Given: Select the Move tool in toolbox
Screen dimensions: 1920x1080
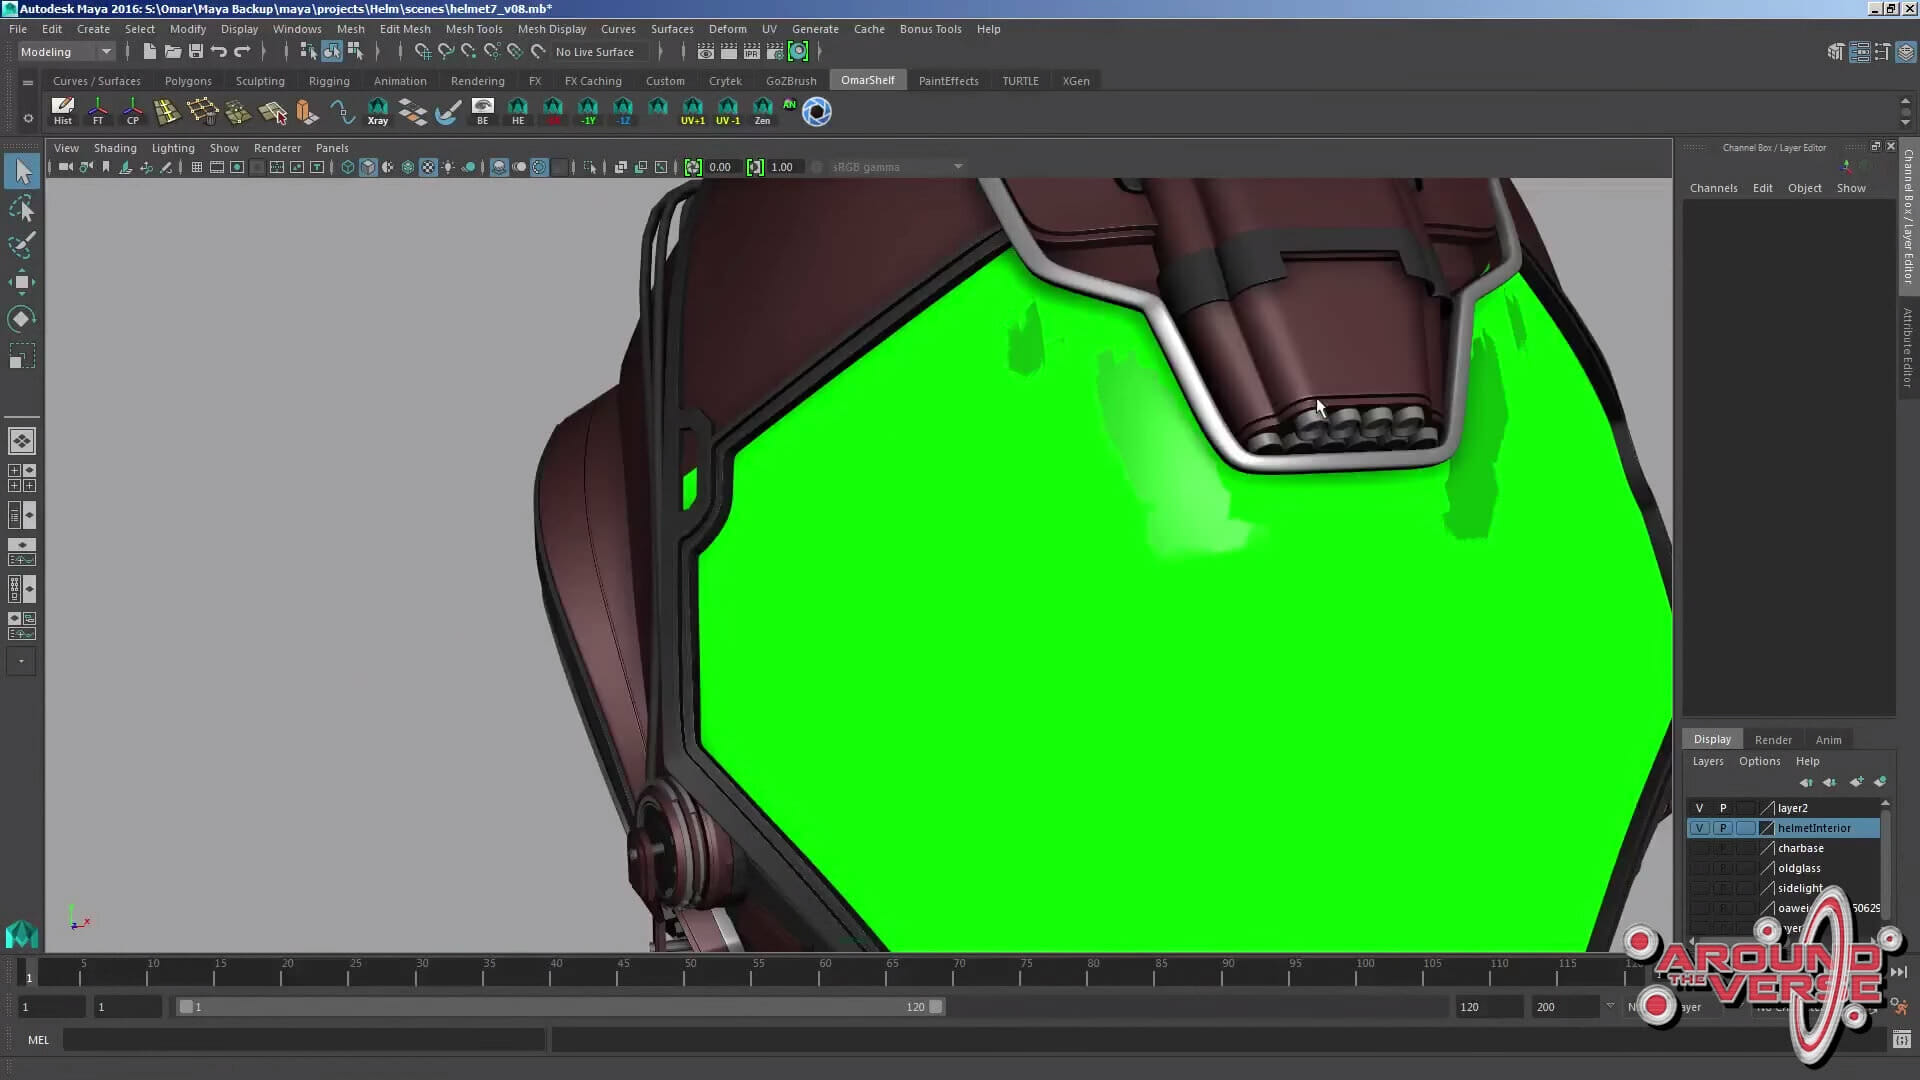Looking at the screenshot, I should 22,282.
